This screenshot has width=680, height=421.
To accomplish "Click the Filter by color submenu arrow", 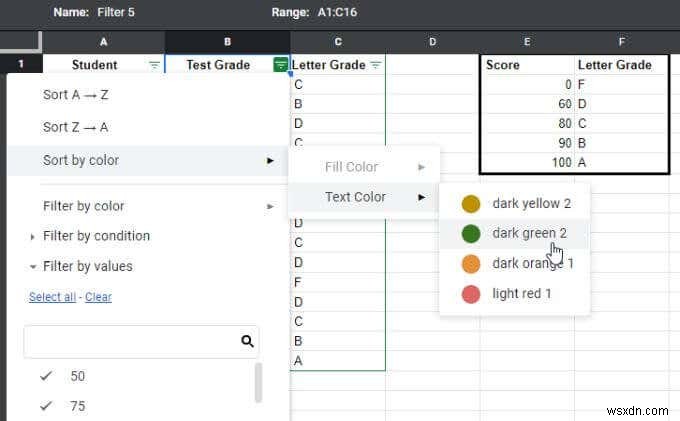I will pos(270,206).
